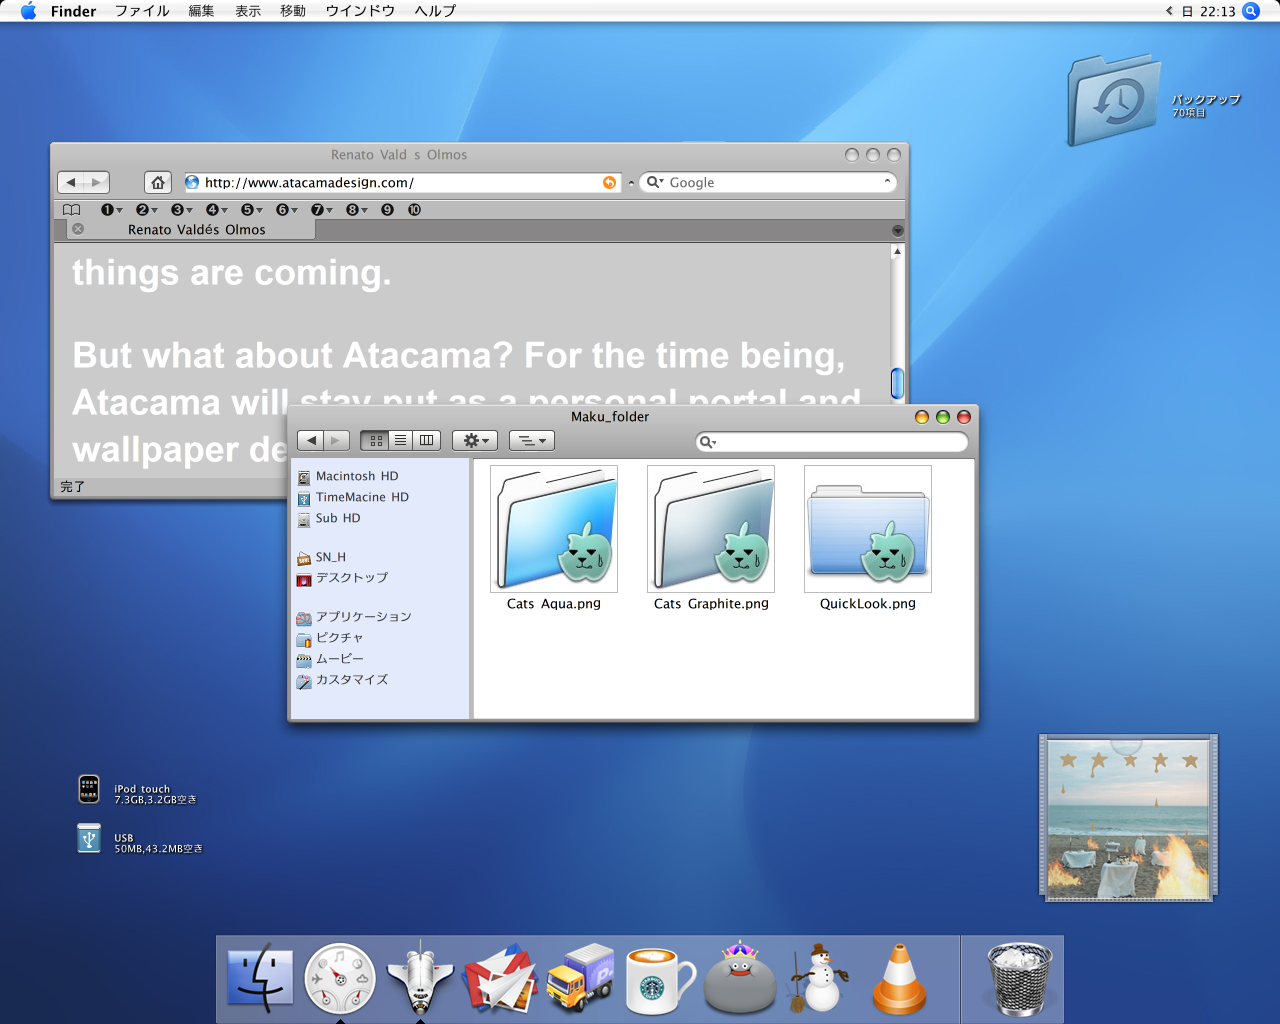The image size is (1280, 1024).
Task: Launch the compass-style Safari Dock icon
Action: click(x=340, y=978)
